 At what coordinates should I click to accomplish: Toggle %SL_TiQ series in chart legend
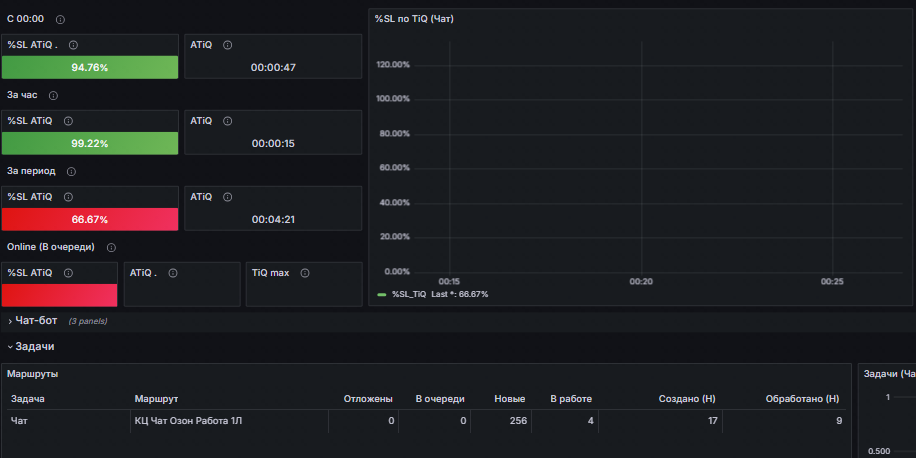408,294
